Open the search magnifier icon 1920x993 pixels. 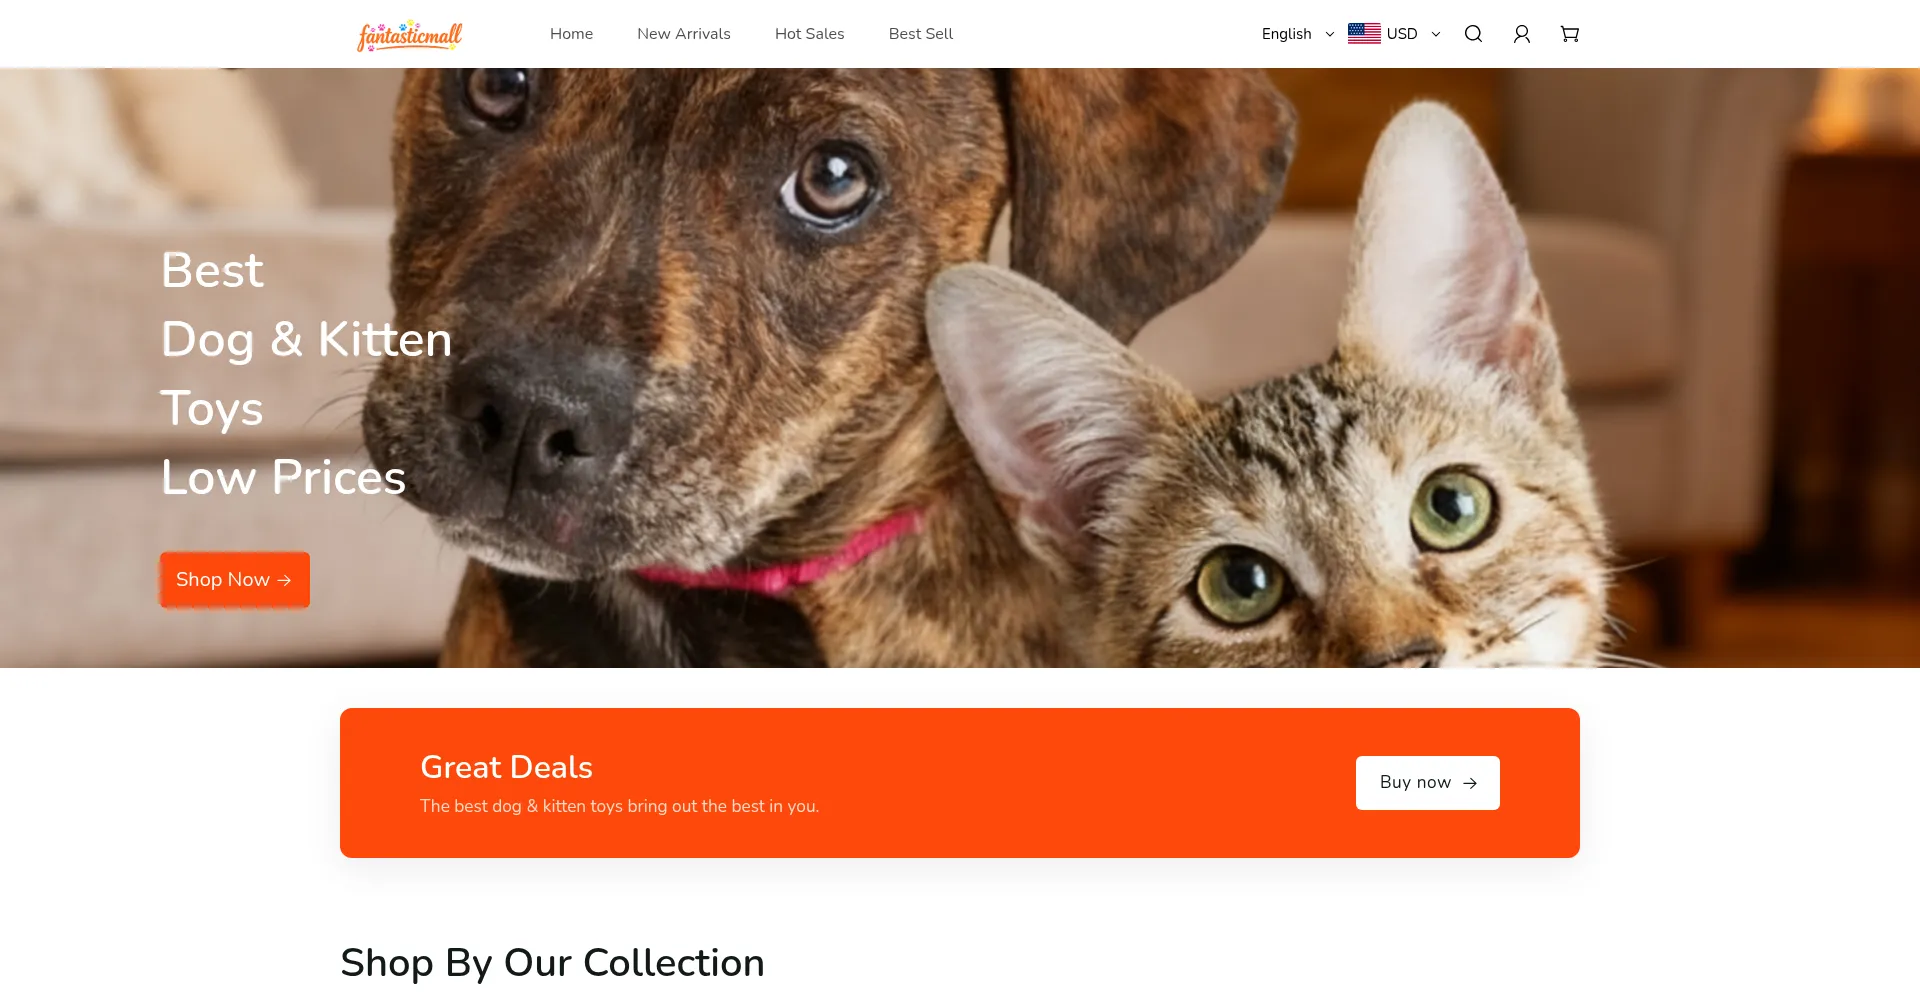(1473, 34)
